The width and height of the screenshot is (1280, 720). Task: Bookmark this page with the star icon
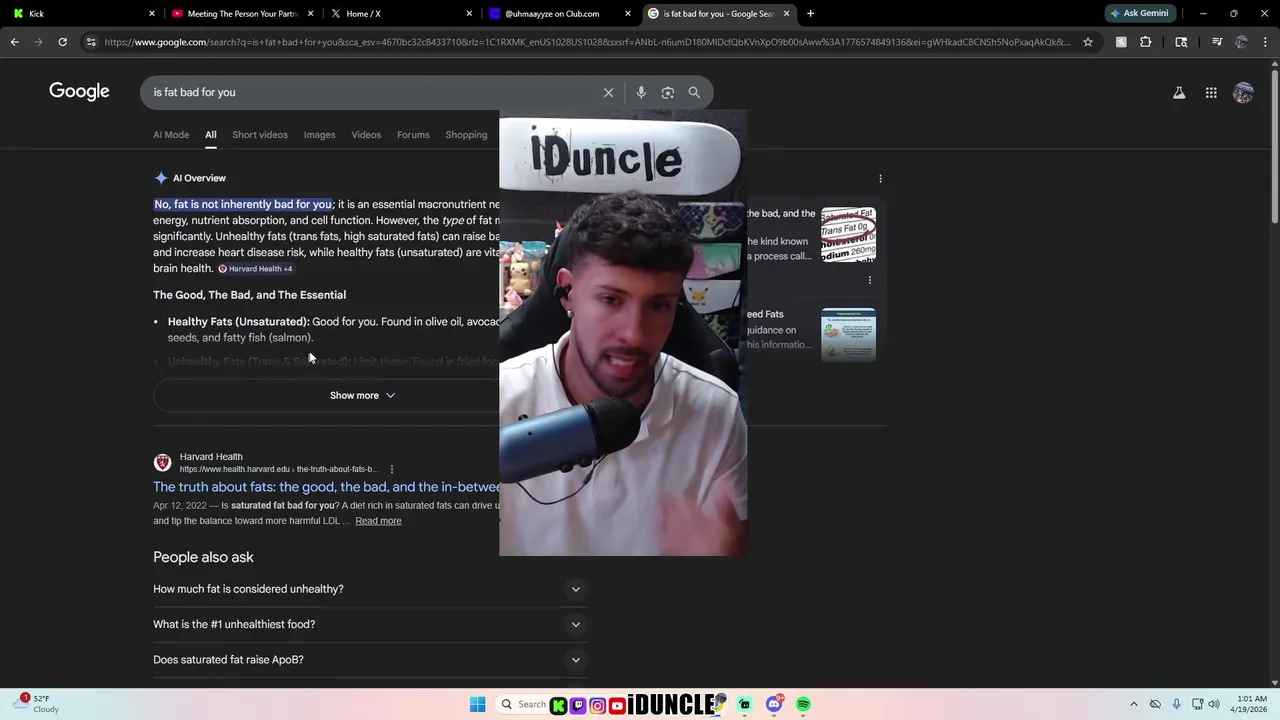tap(1088, 42)
